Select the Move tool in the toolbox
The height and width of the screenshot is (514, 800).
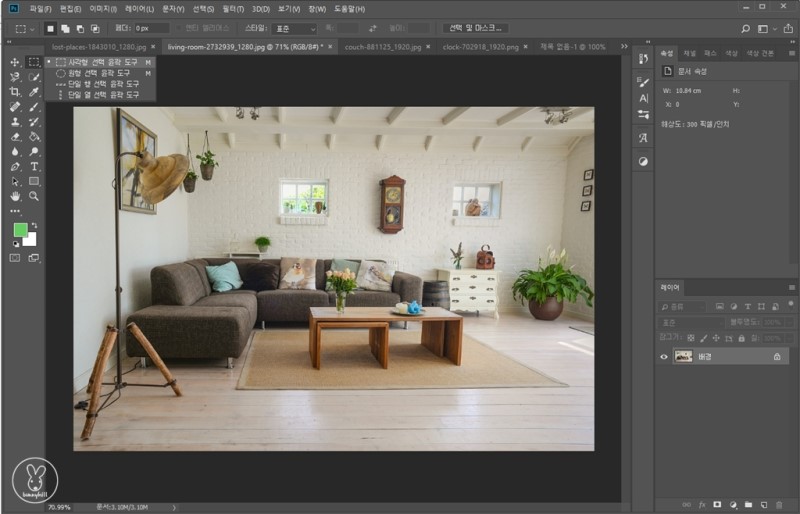click(x=14, y=62)
